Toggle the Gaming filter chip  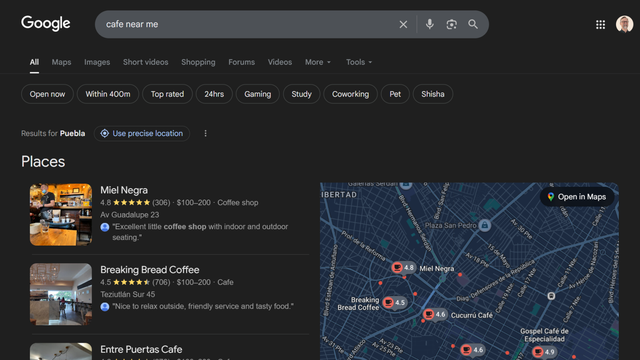(258, 94)
